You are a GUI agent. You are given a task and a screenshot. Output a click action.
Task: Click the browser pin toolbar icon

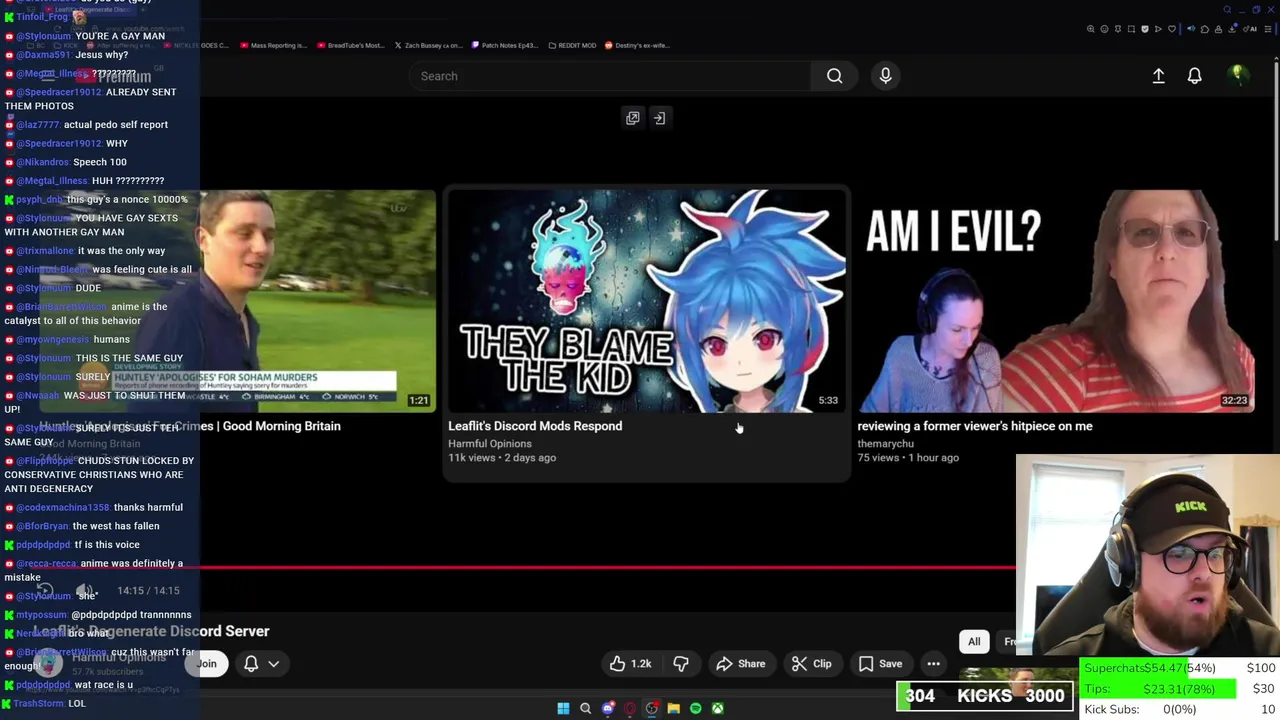1118,29
